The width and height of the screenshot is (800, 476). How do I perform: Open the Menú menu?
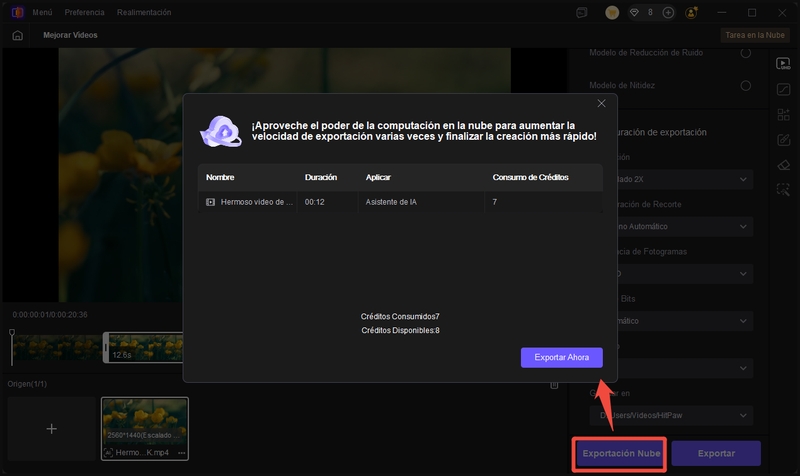(42, 12)
